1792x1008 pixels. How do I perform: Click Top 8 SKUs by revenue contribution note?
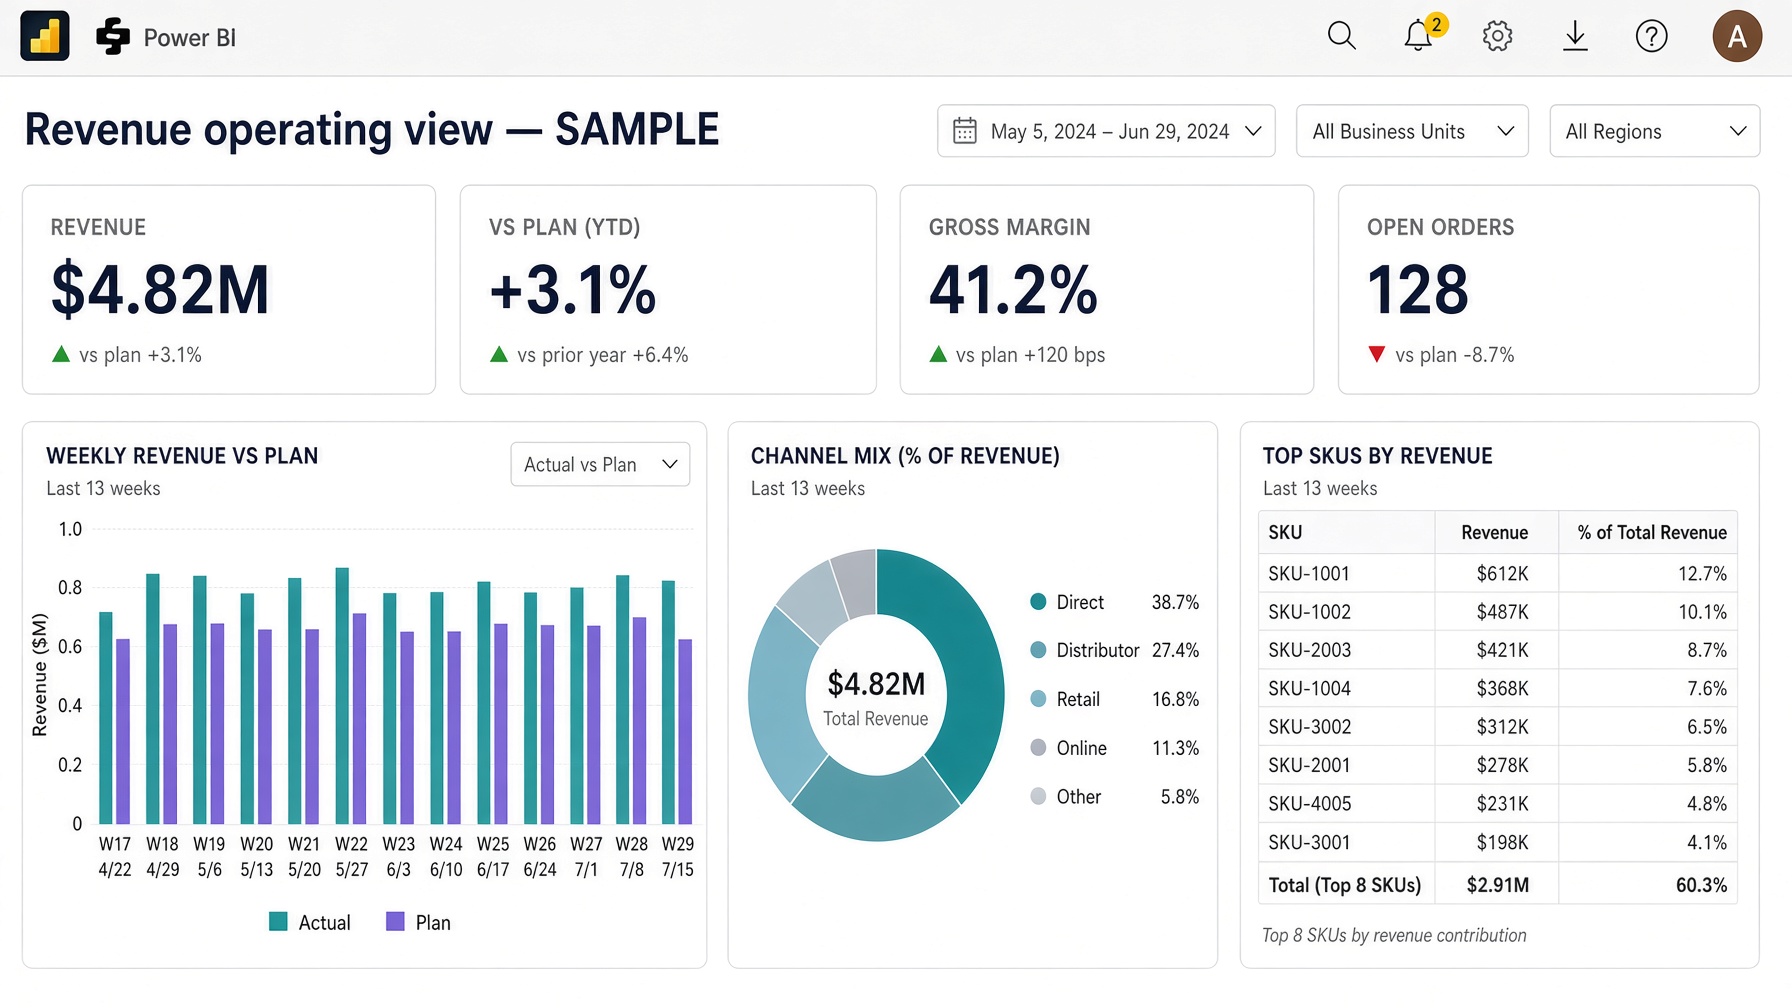[1394, 935]
